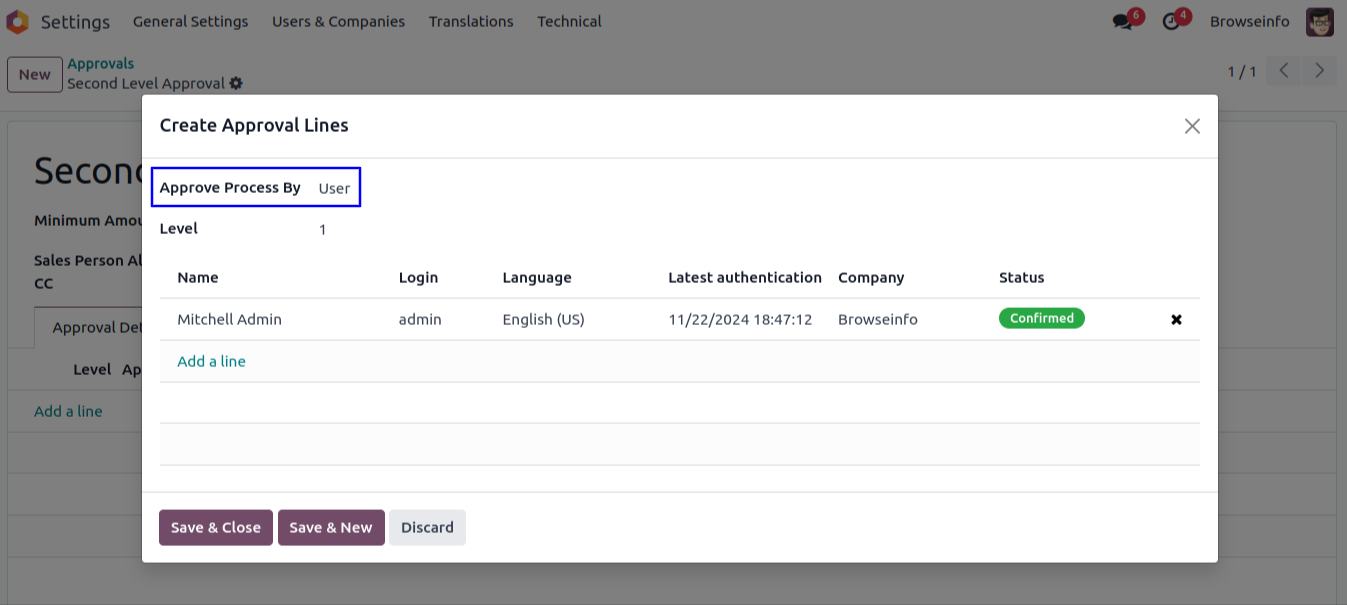Click the Confirmed status badge

[1042, 318]
